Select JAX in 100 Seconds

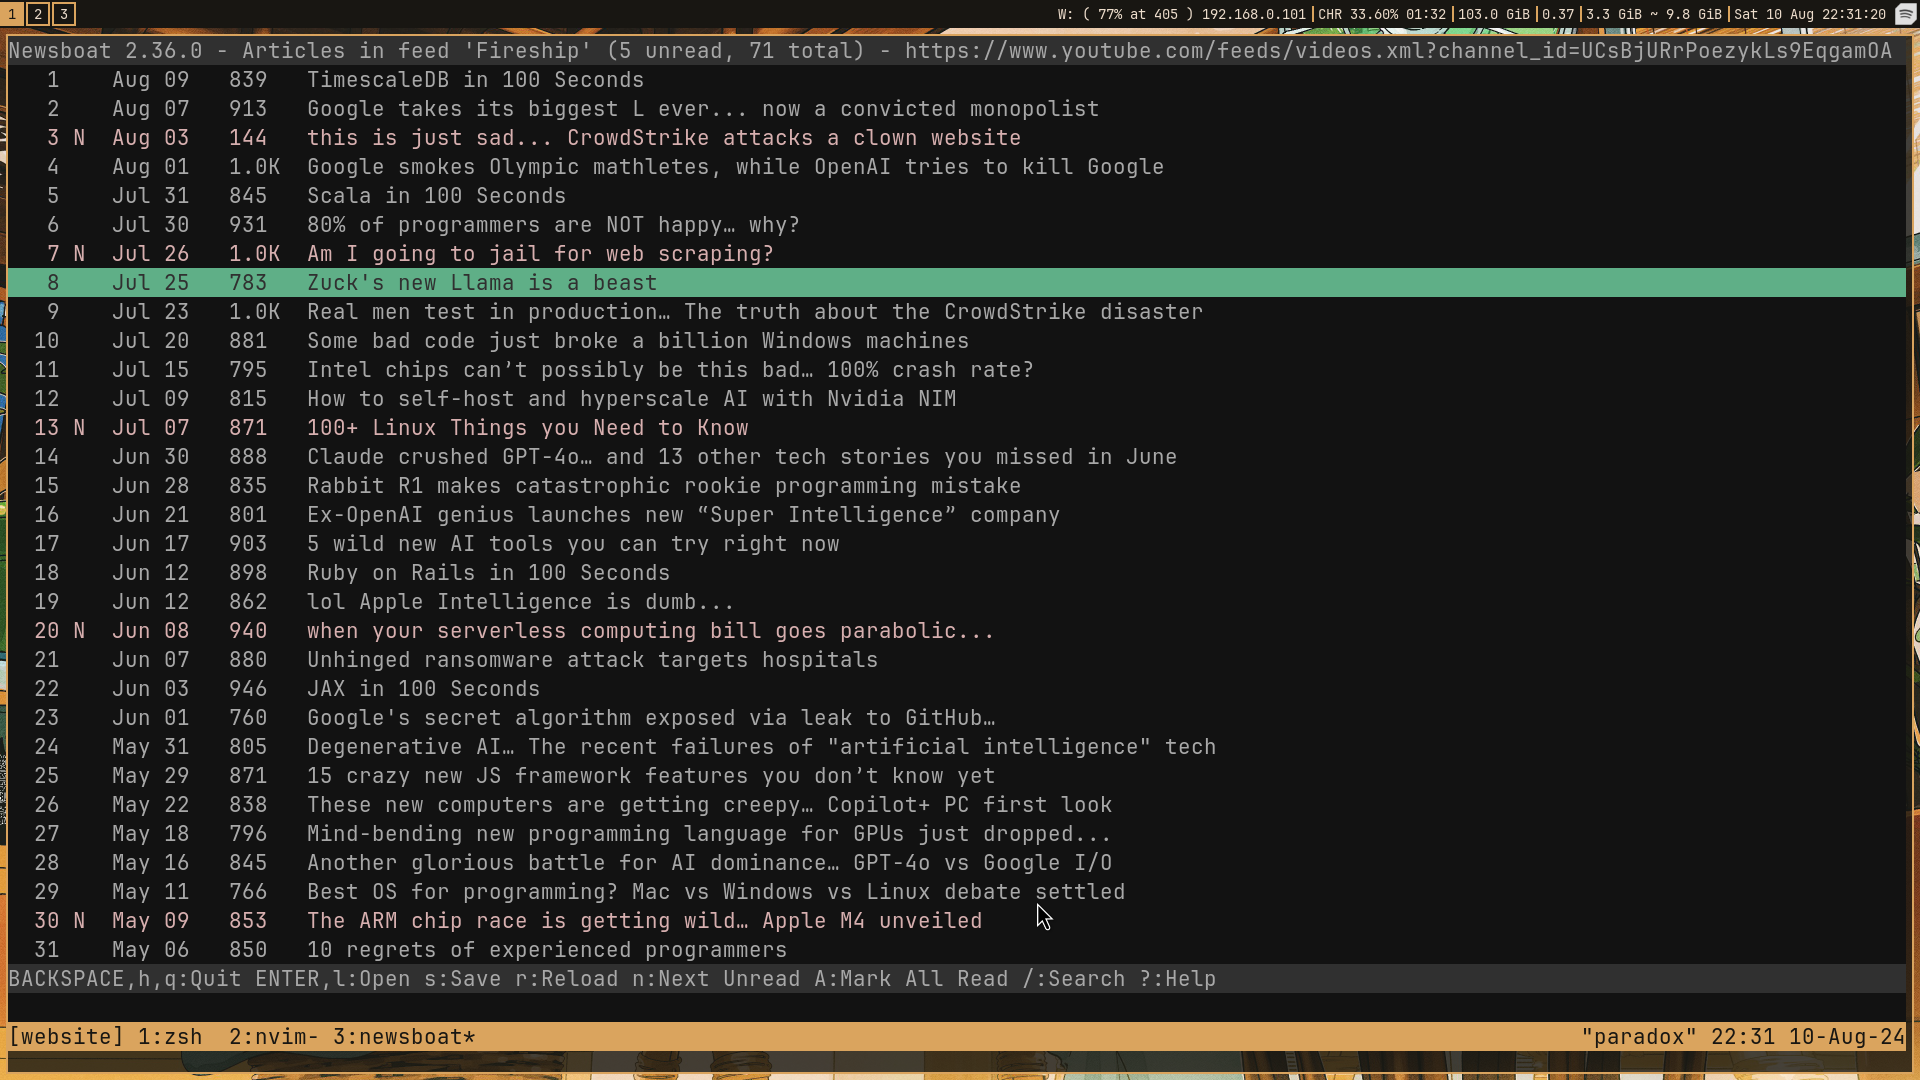[956, 689]
